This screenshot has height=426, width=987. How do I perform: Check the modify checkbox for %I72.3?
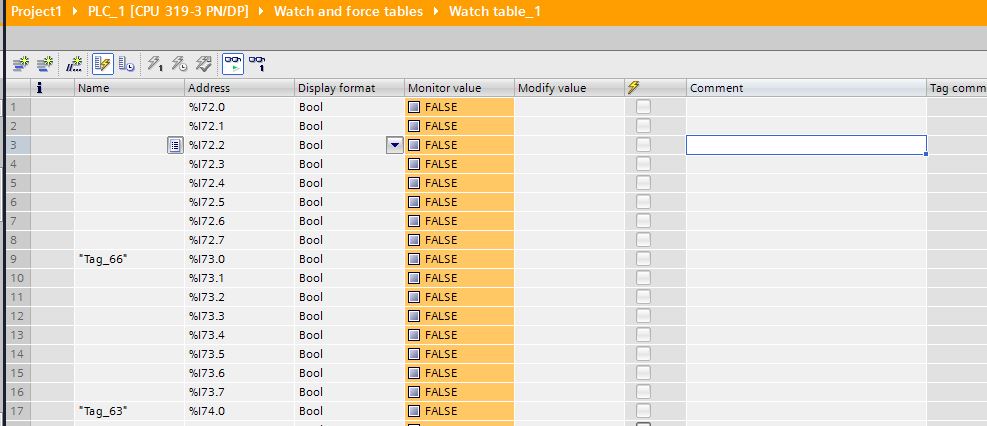pos(643,164)
